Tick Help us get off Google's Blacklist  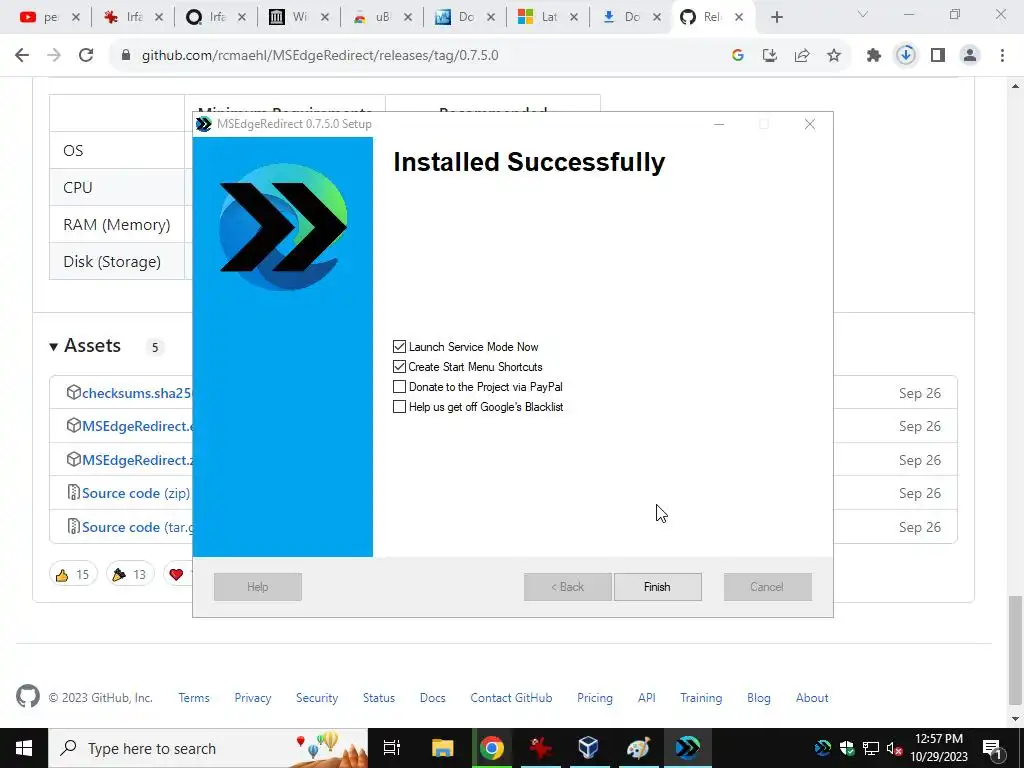399,407
